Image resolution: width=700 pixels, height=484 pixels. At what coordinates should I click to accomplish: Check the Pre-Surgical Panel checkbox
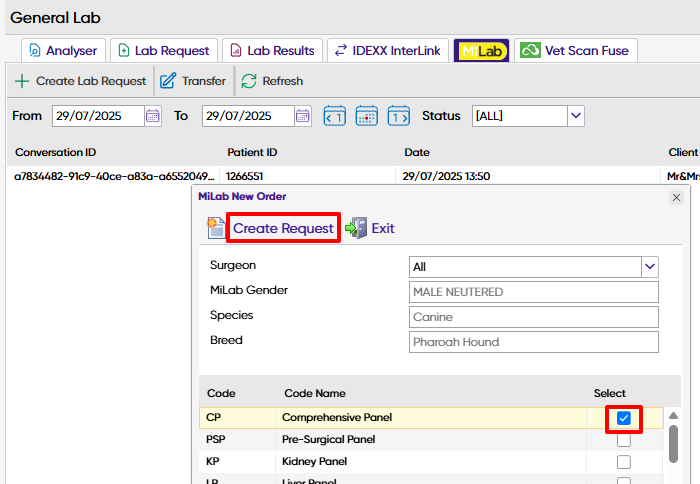click(624, 440)
